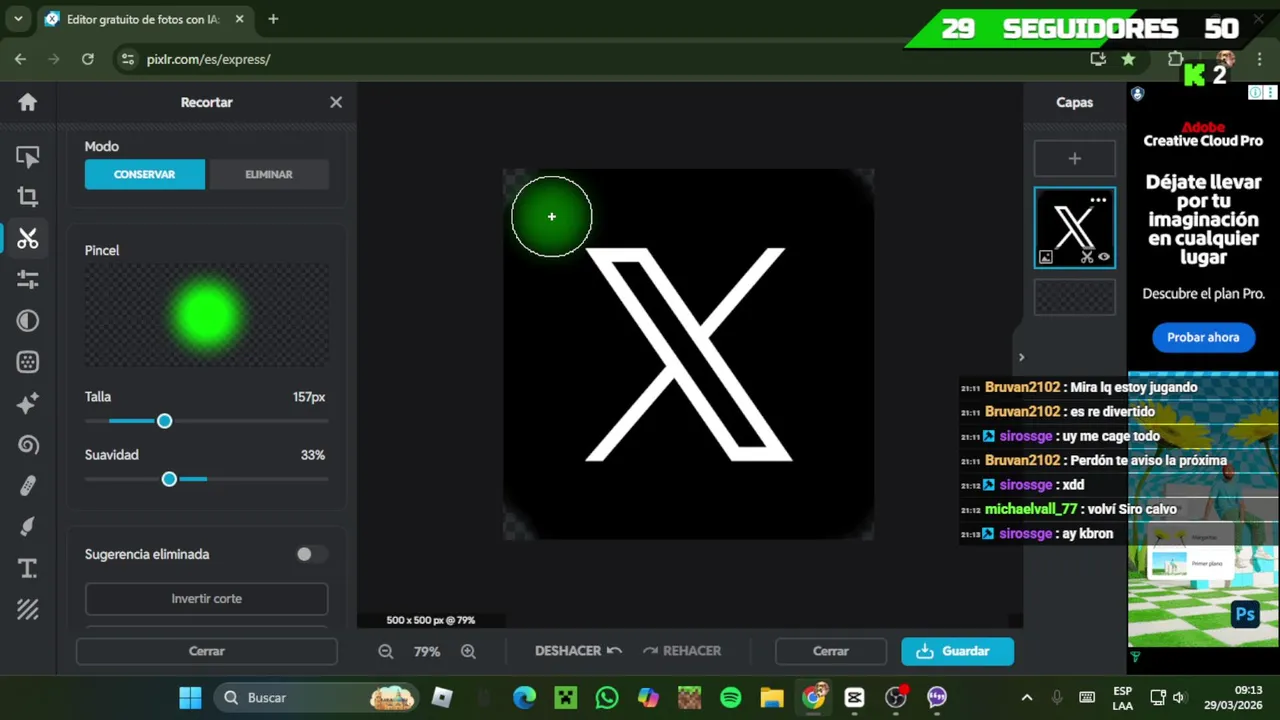
Task: Open the Adjust sliders tool
Action: [x=28, y=279]
